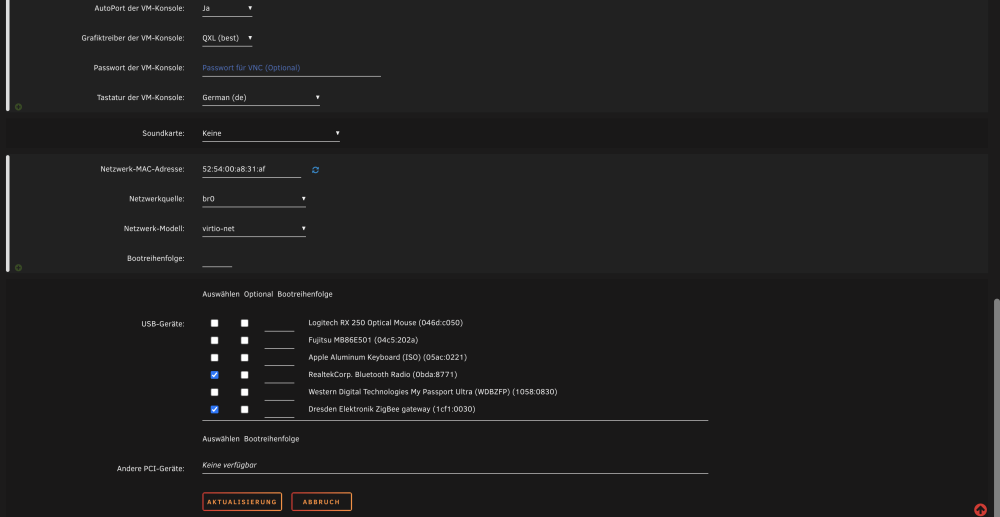This screenshot has width=1000, height=517.
Task: Mark Apple Aluminum Keyboard as optional
Action: [x=244, y=358]
